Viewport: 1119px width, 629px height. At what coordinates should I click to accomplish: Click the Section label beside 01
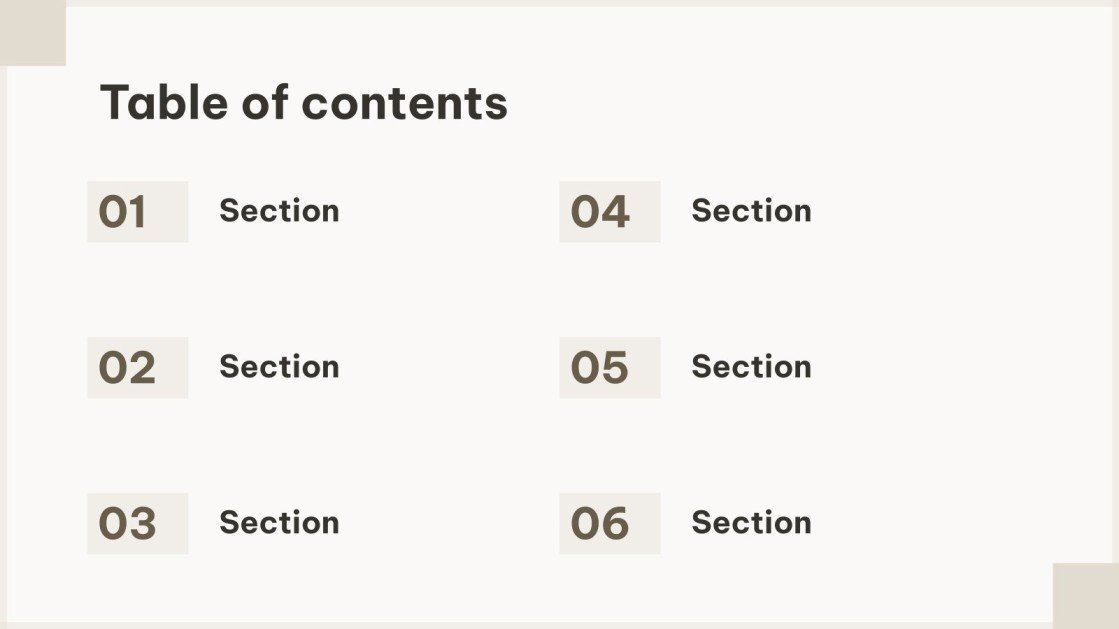tap(279, 211)
